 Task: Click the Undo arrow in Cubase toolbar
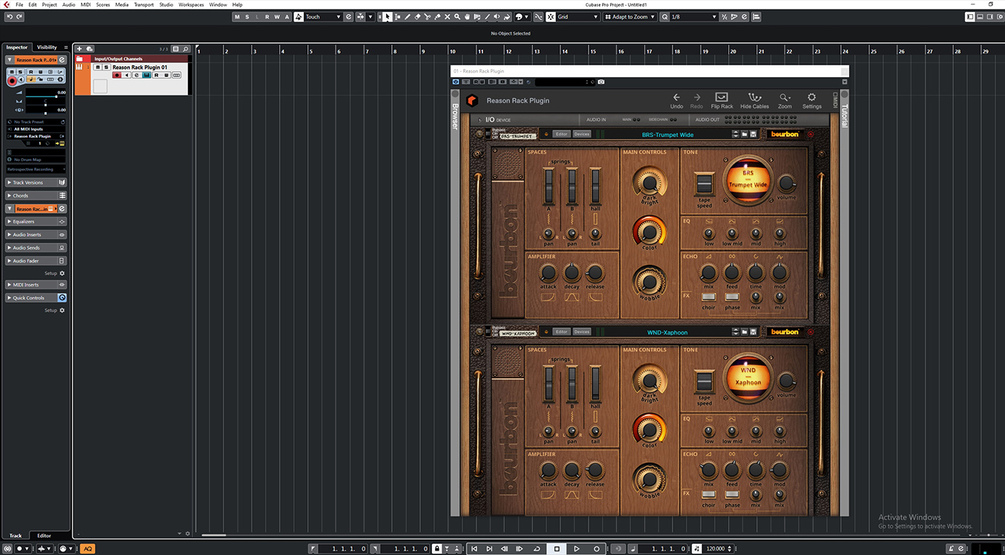pyautogui.click(x=9, y=17)
